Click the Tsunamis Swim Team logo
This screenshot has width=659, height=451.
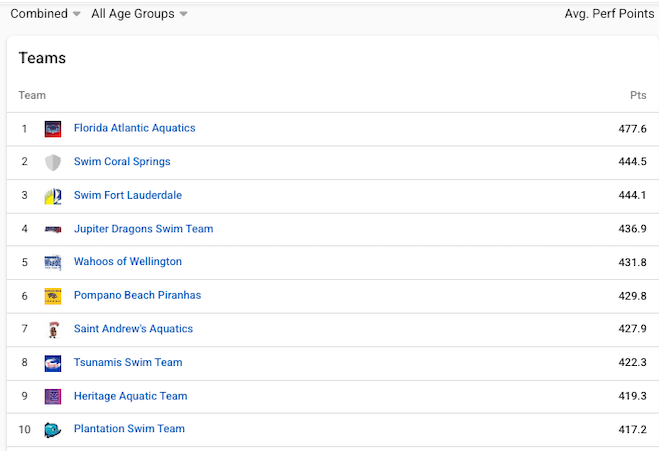(53, 363)
